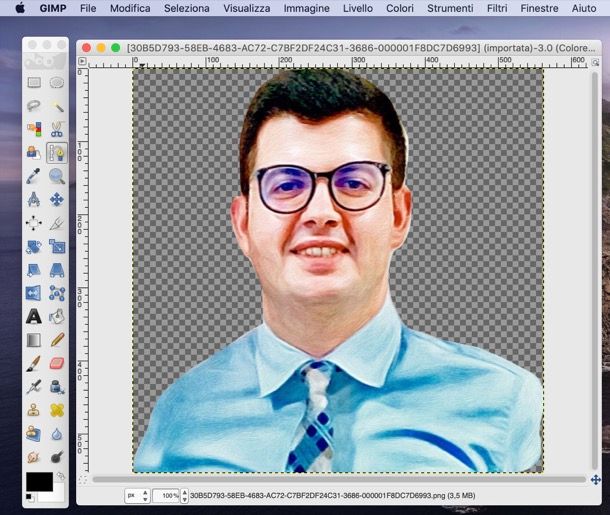Select the Blend gradient tool
Viewport: 610px width, 515px height.
(x=34, y=340)
